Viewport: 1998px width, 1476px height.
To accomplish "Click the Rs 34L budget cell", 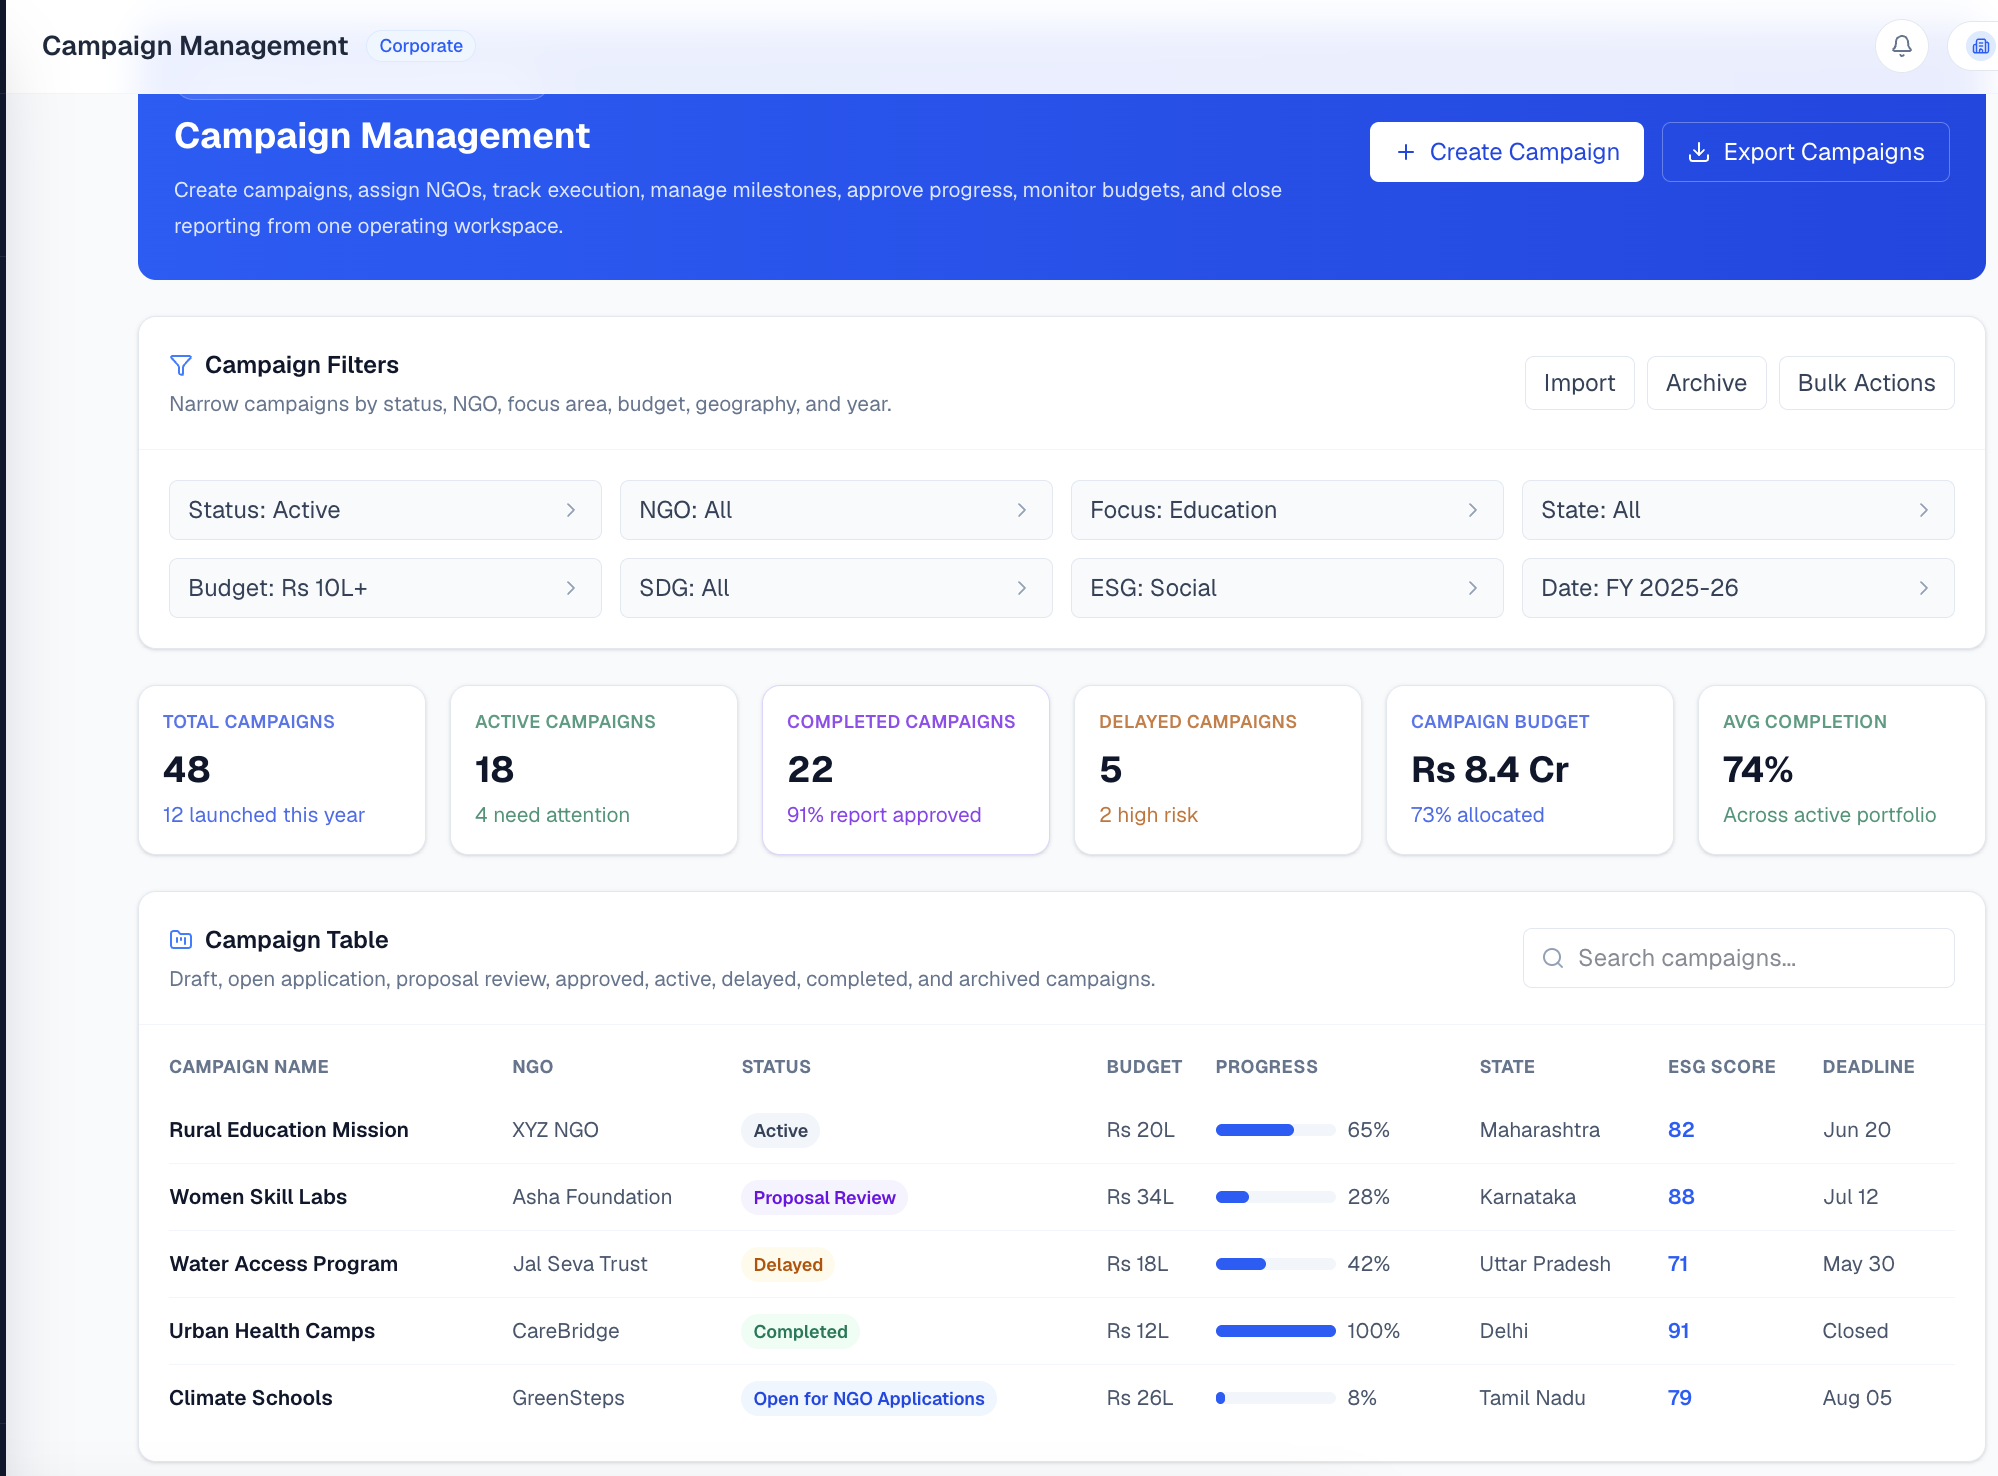I will pyautogui.click(x=1140, y=1197).
